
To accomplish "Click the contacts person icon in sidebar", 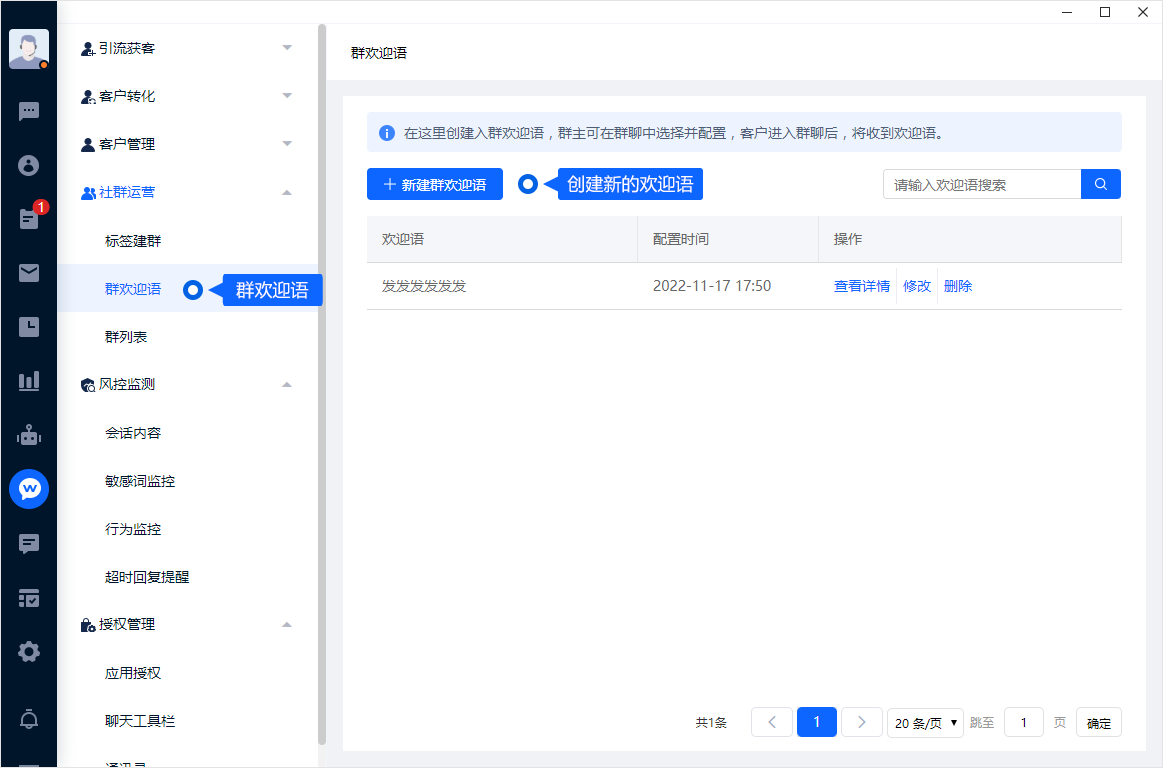I will 29,165.
